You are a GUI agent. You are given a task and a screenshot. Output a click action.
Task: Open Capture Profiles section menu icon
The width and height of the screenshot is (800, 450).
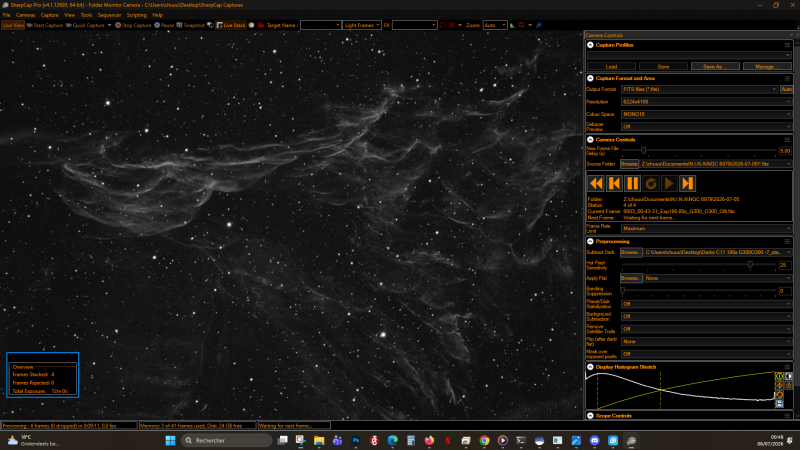tap(787, 45)
